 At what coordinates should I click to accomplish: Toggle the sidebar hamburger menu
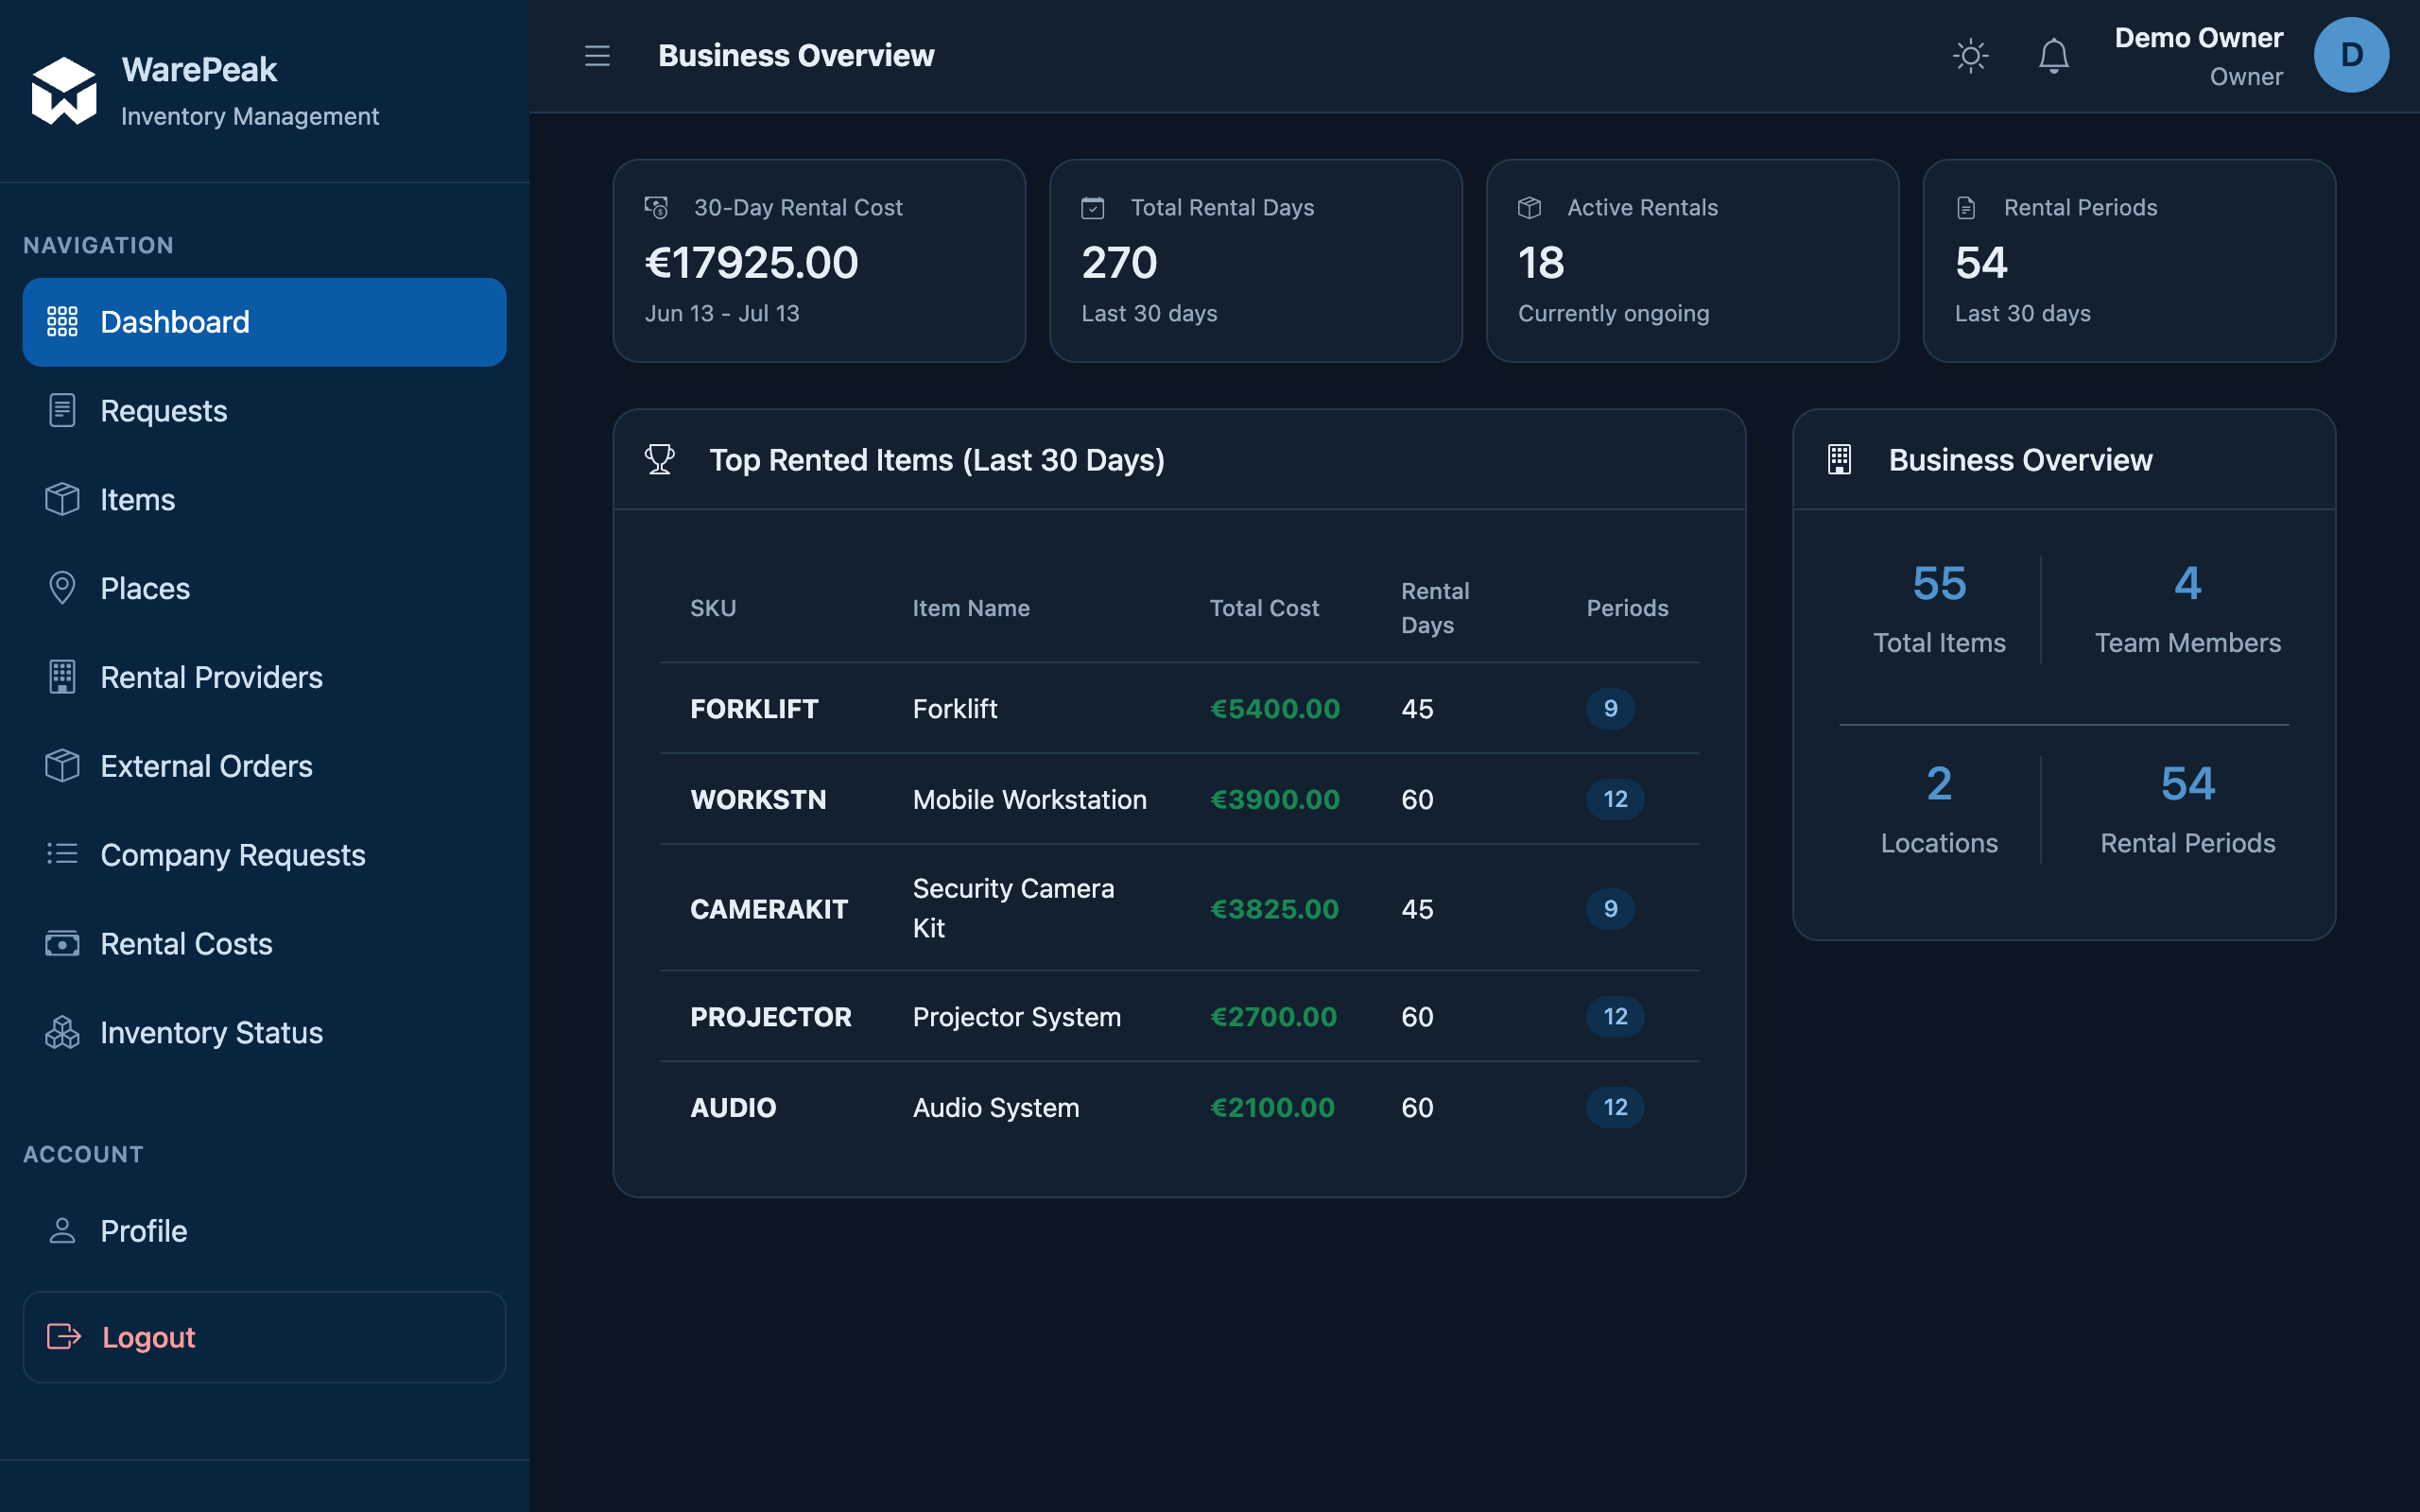pos(597,56)
